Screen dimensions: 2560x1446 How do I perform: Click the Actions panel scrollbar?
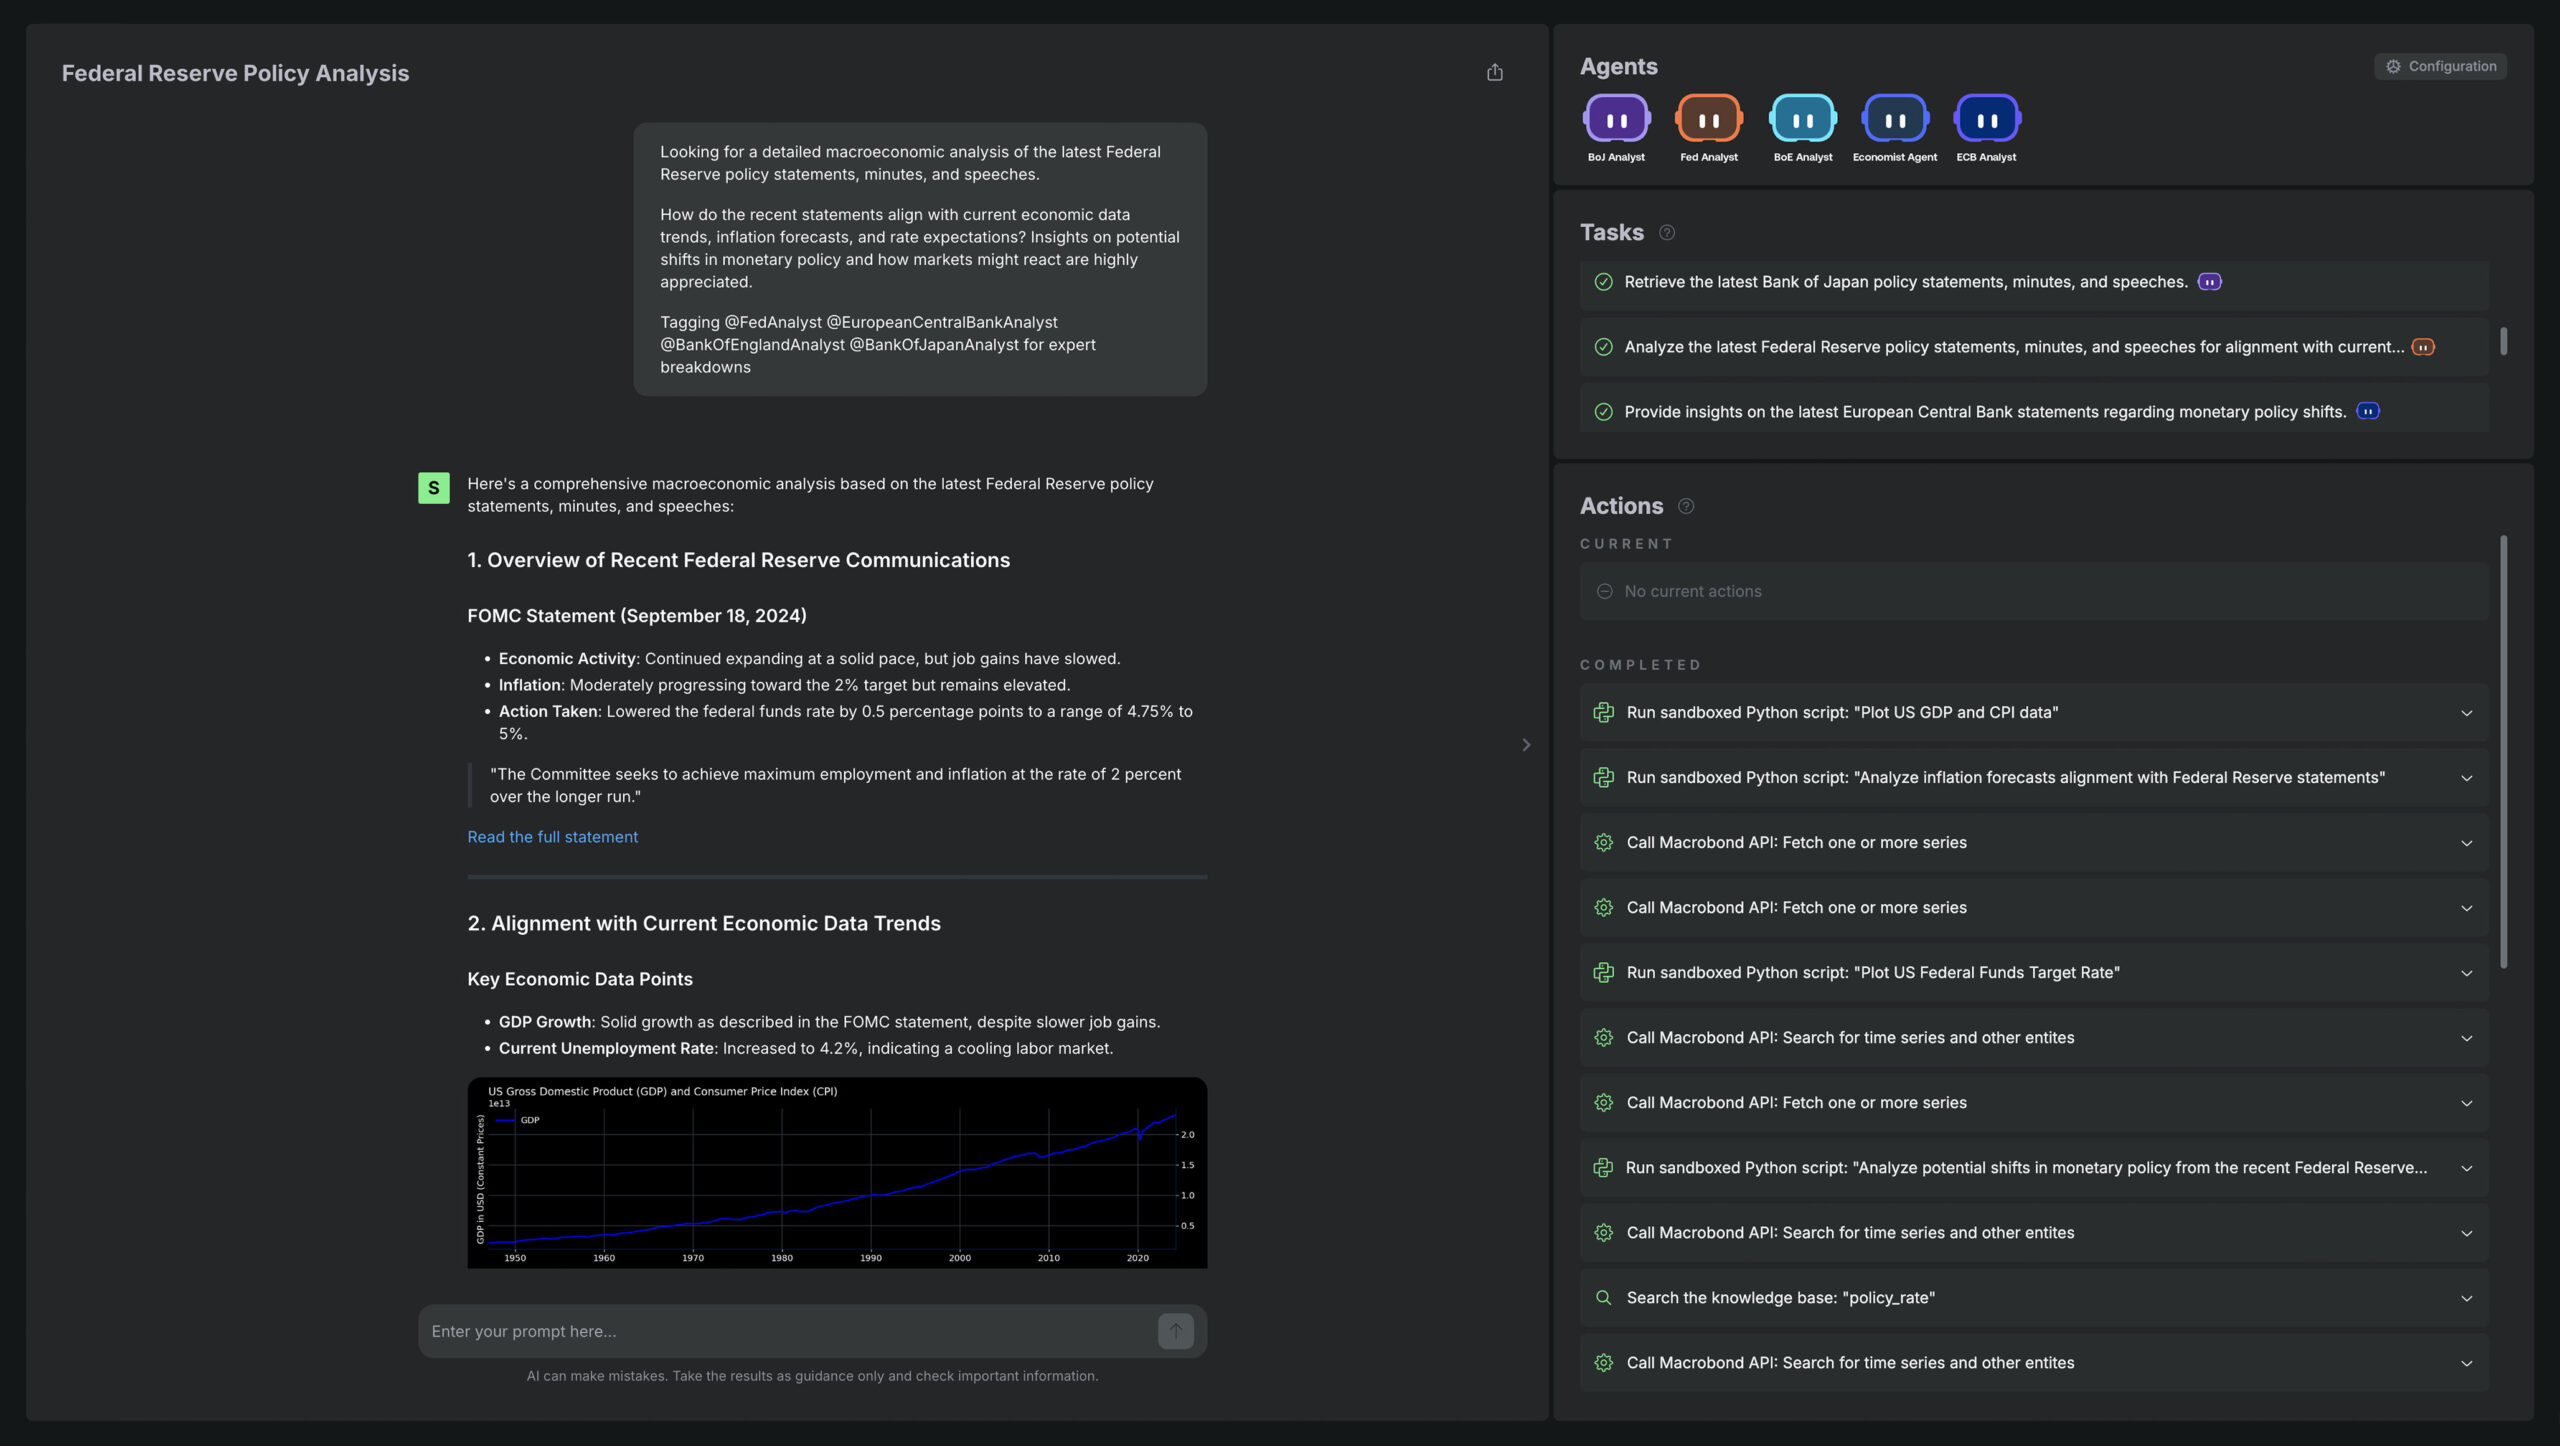[2503, 752]
